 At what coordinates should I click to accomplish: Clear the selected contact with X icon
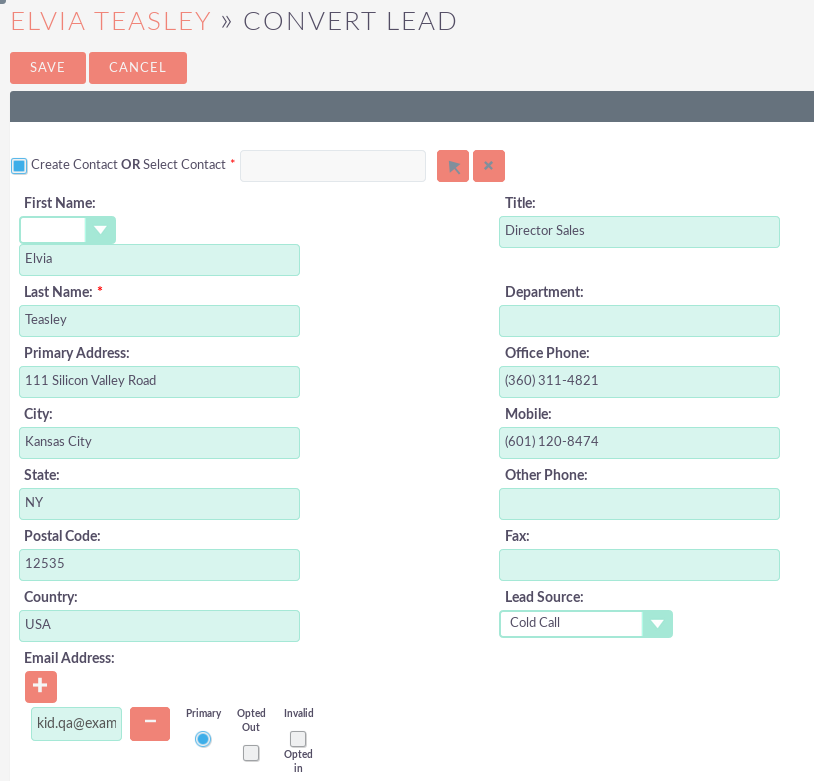489,166
